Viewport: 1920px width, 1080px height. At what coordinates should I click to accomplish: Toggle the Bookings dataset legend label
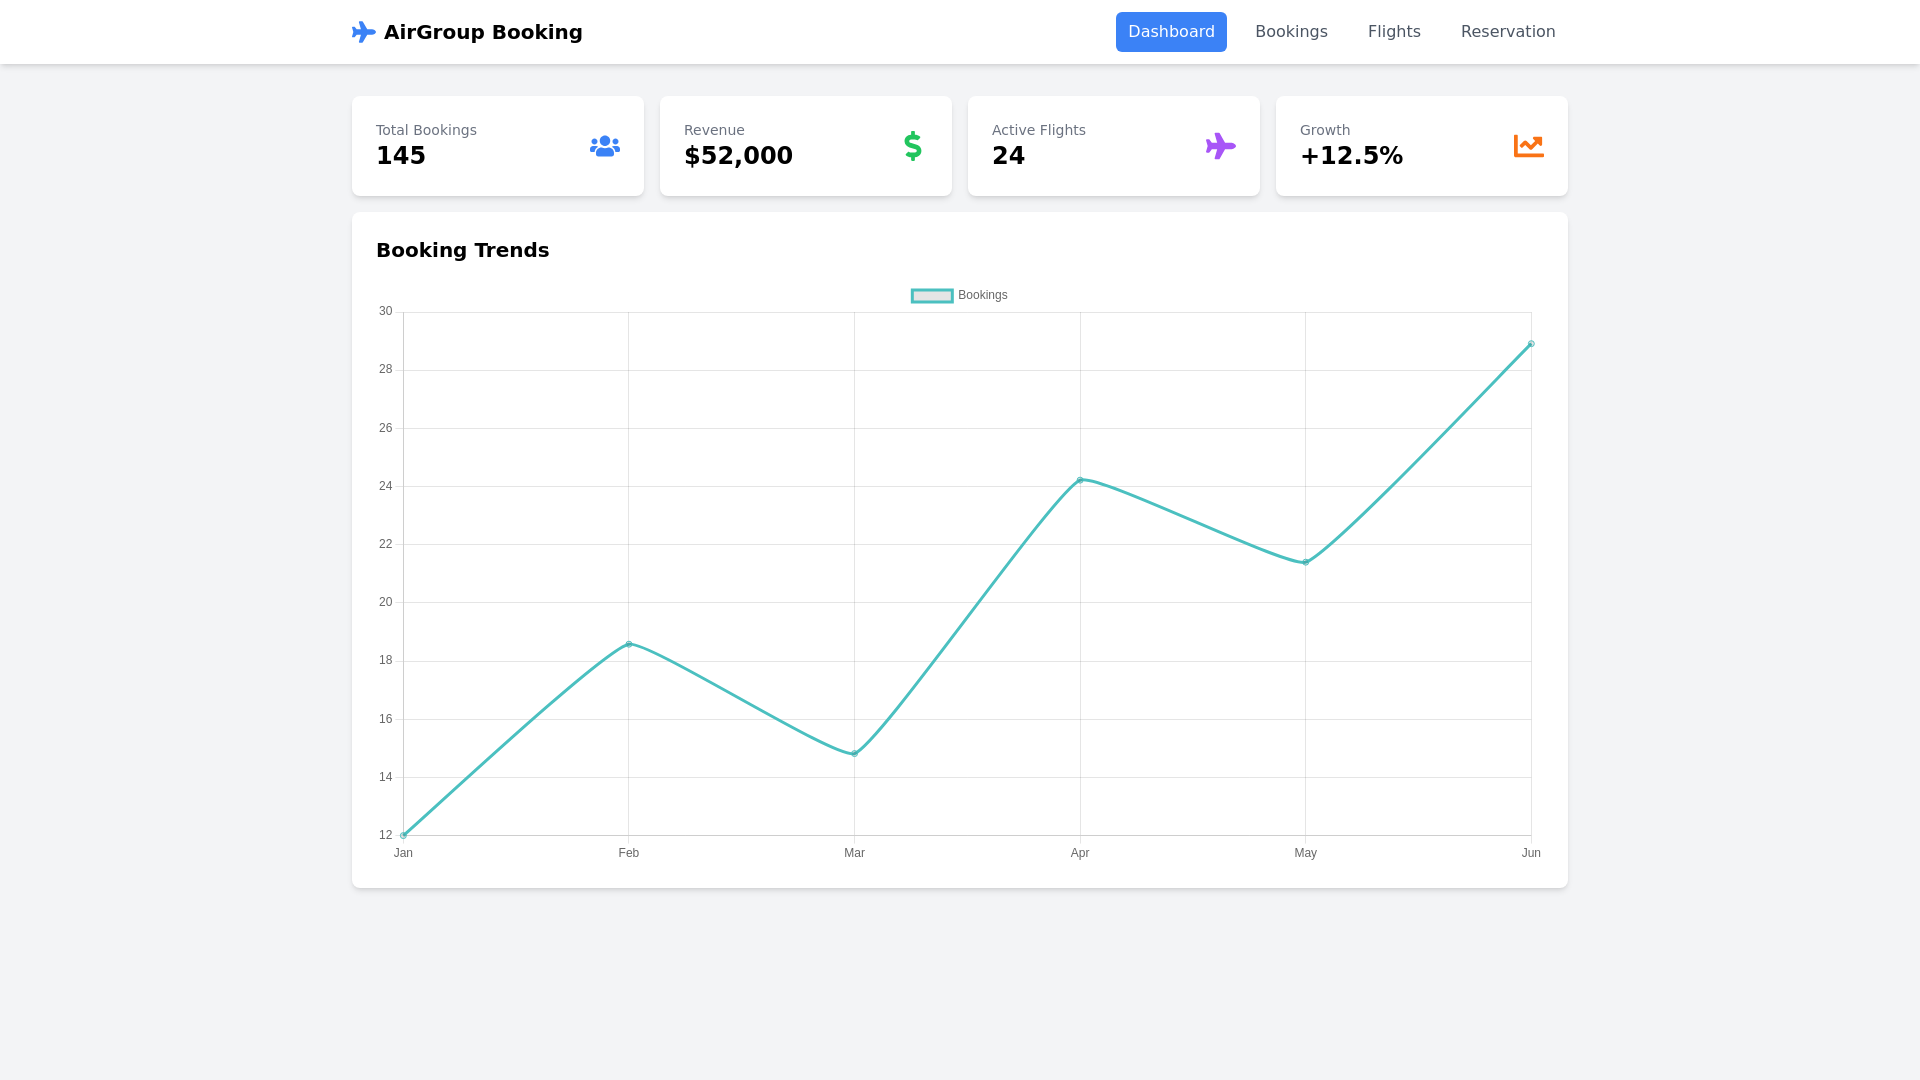[982, 296]
